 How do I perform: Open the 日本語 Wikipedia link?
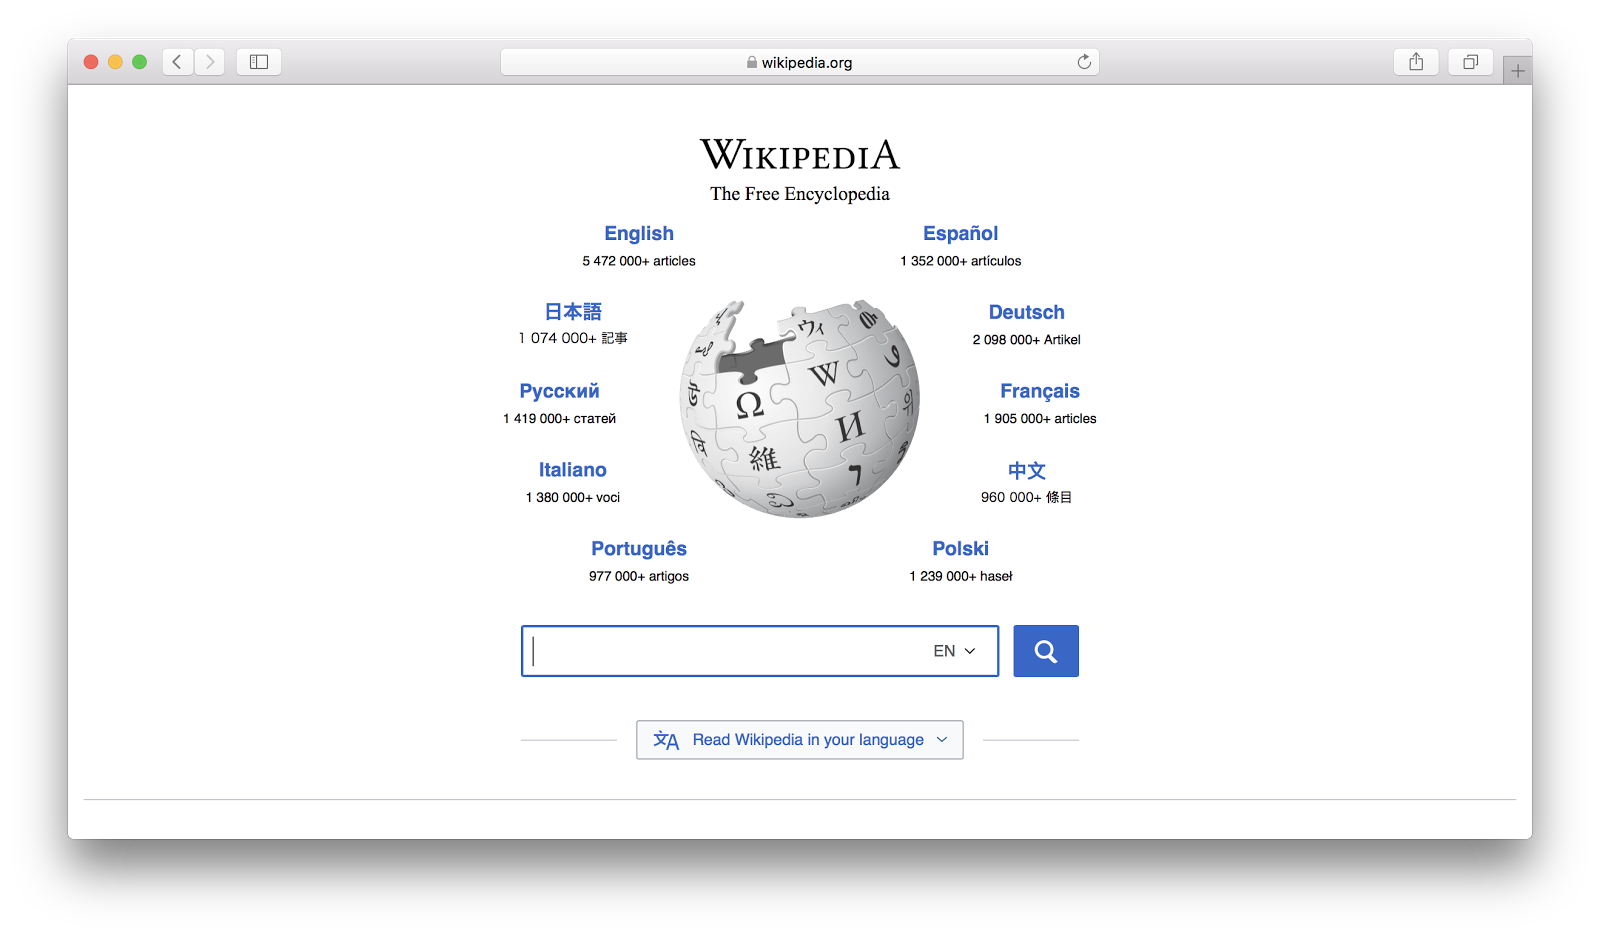pyautogui.click(x=573, y=312)
